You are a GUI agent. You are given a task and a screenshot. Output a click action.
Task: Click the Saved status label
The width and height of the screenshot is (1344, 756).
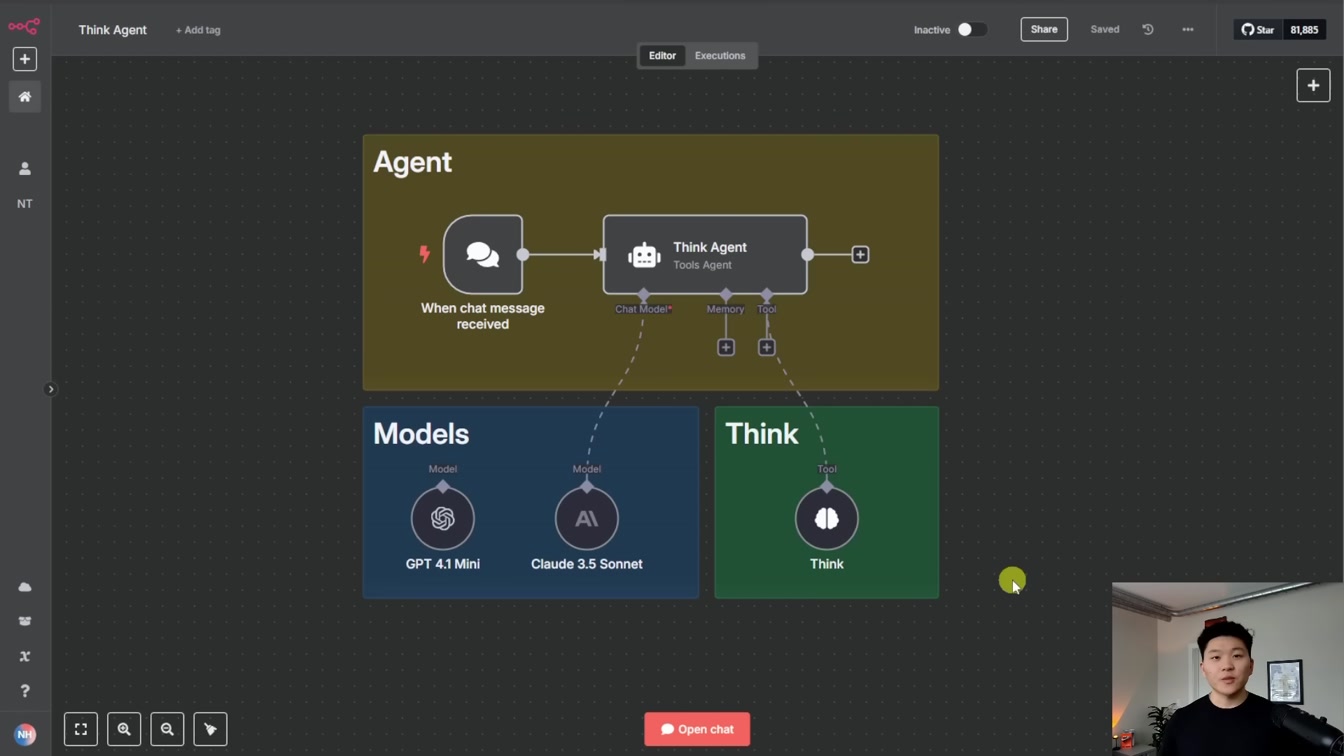[1105, 30]
